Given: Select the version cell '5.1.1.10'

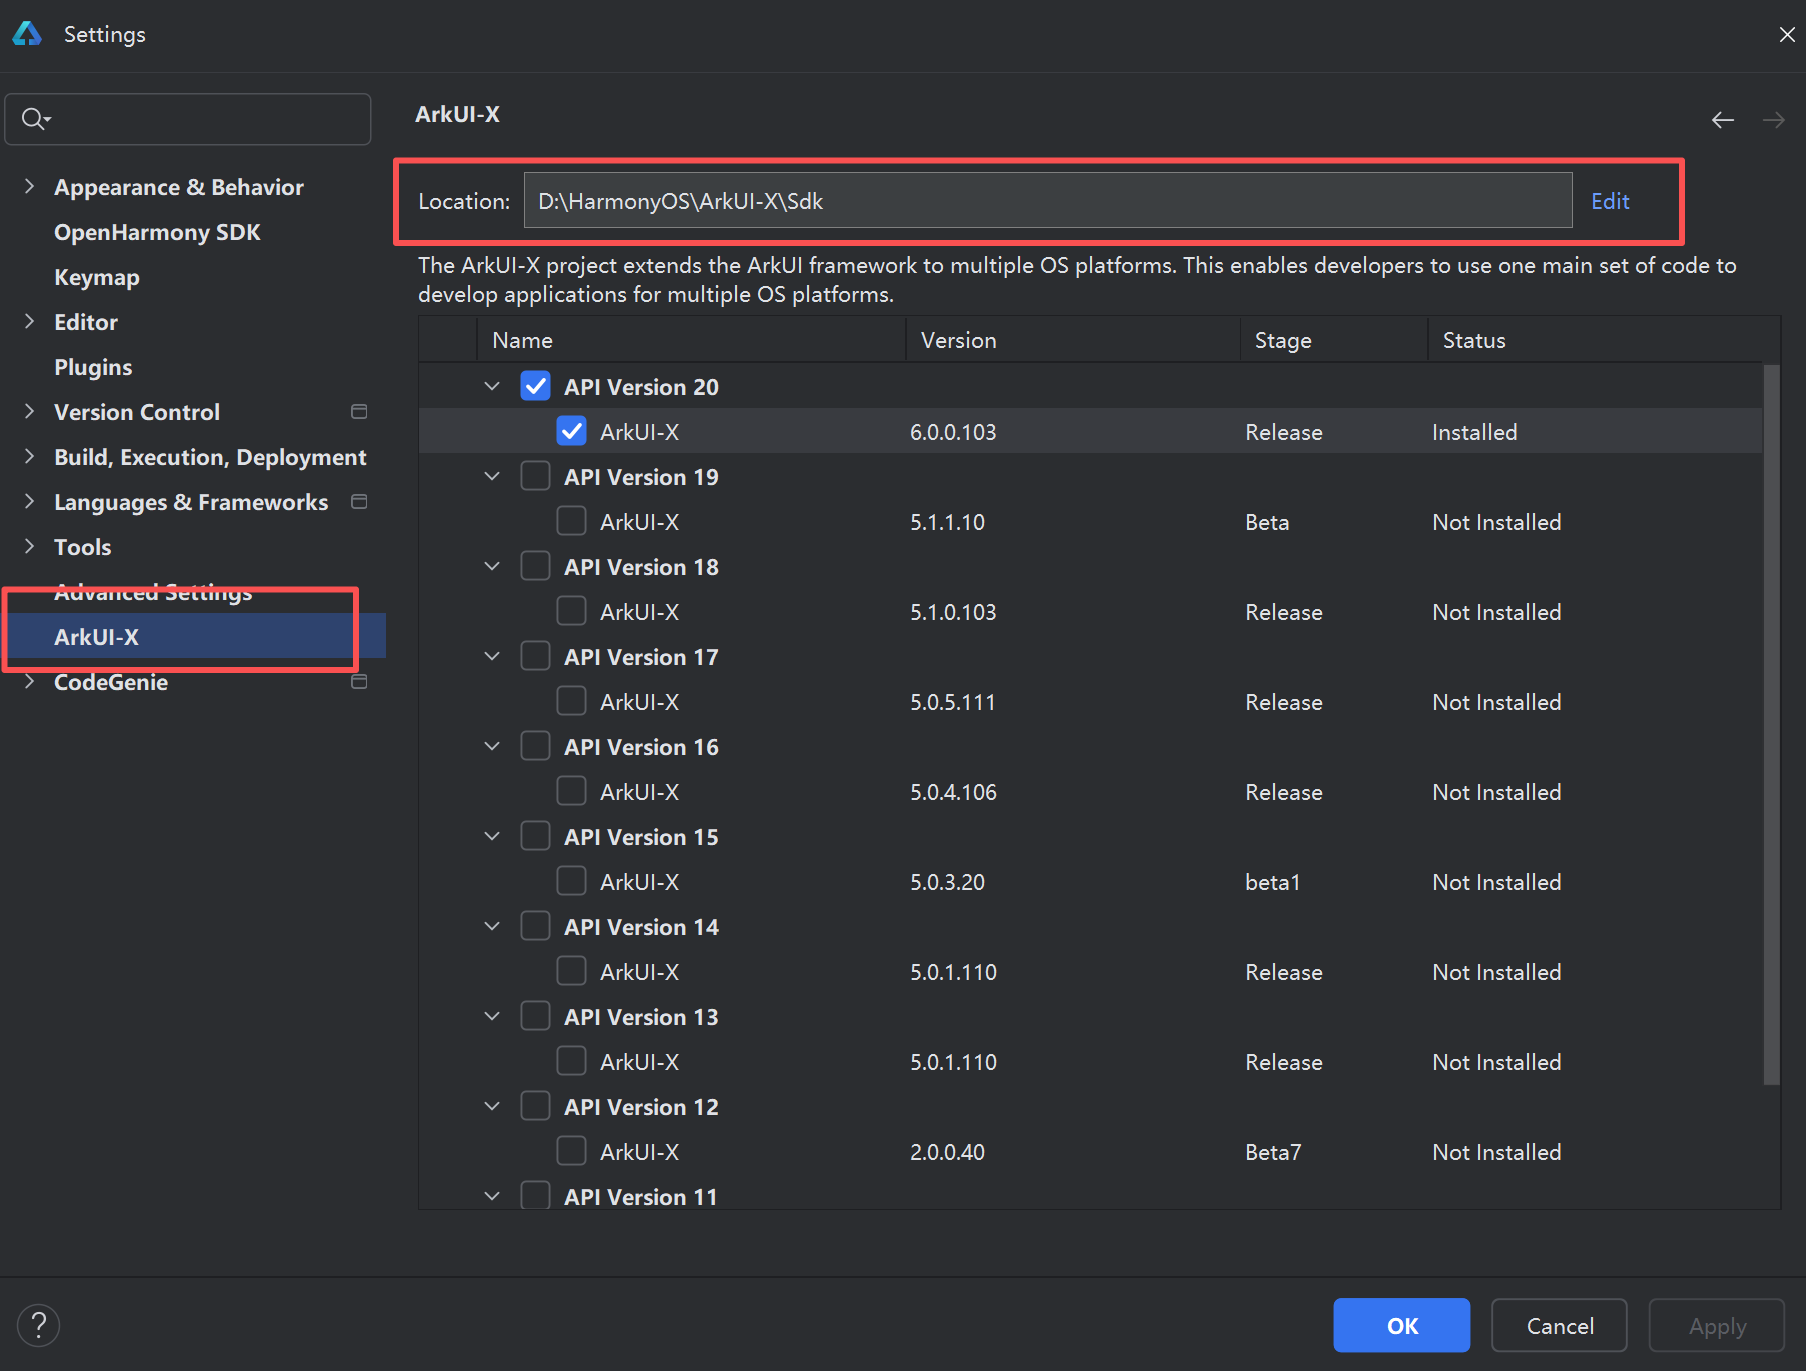Looking at the screenshot, I should (x=947, y=522).
